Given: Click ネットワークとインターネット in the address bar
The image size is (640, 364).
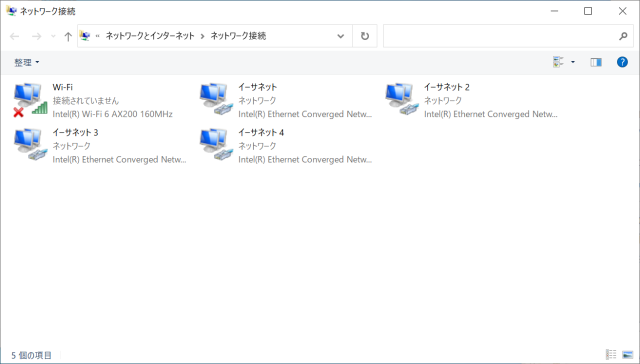Looking at the screenshot, I should tap(150, 36).
